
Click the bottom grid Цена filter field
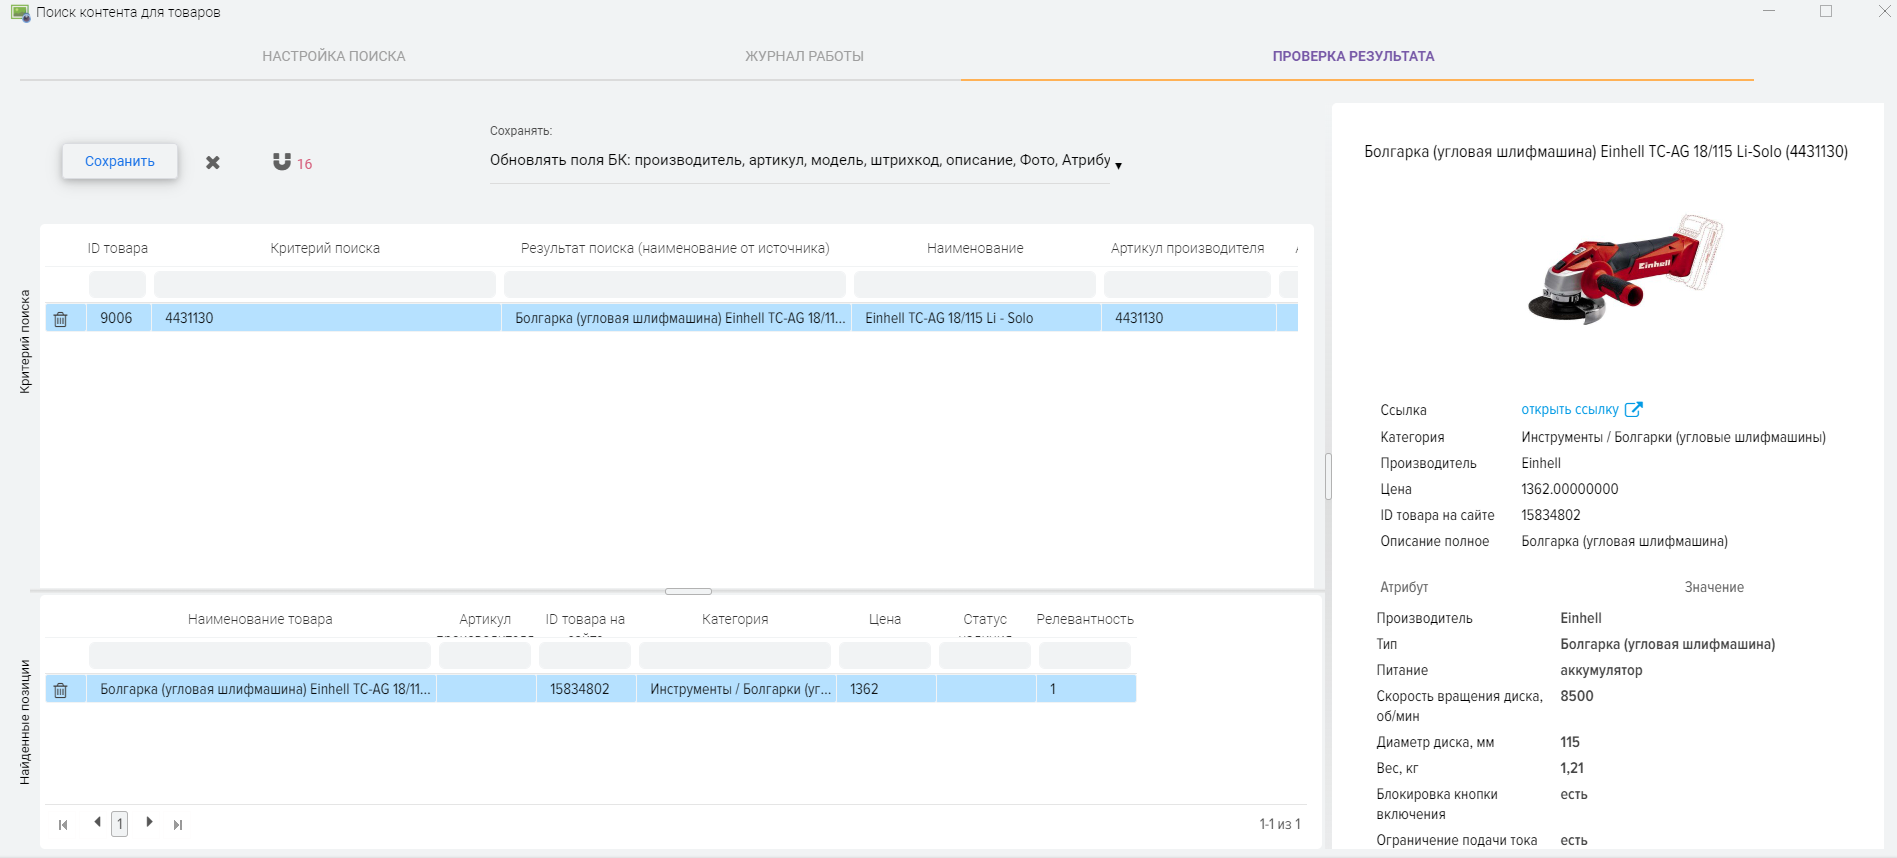[885, 655]
